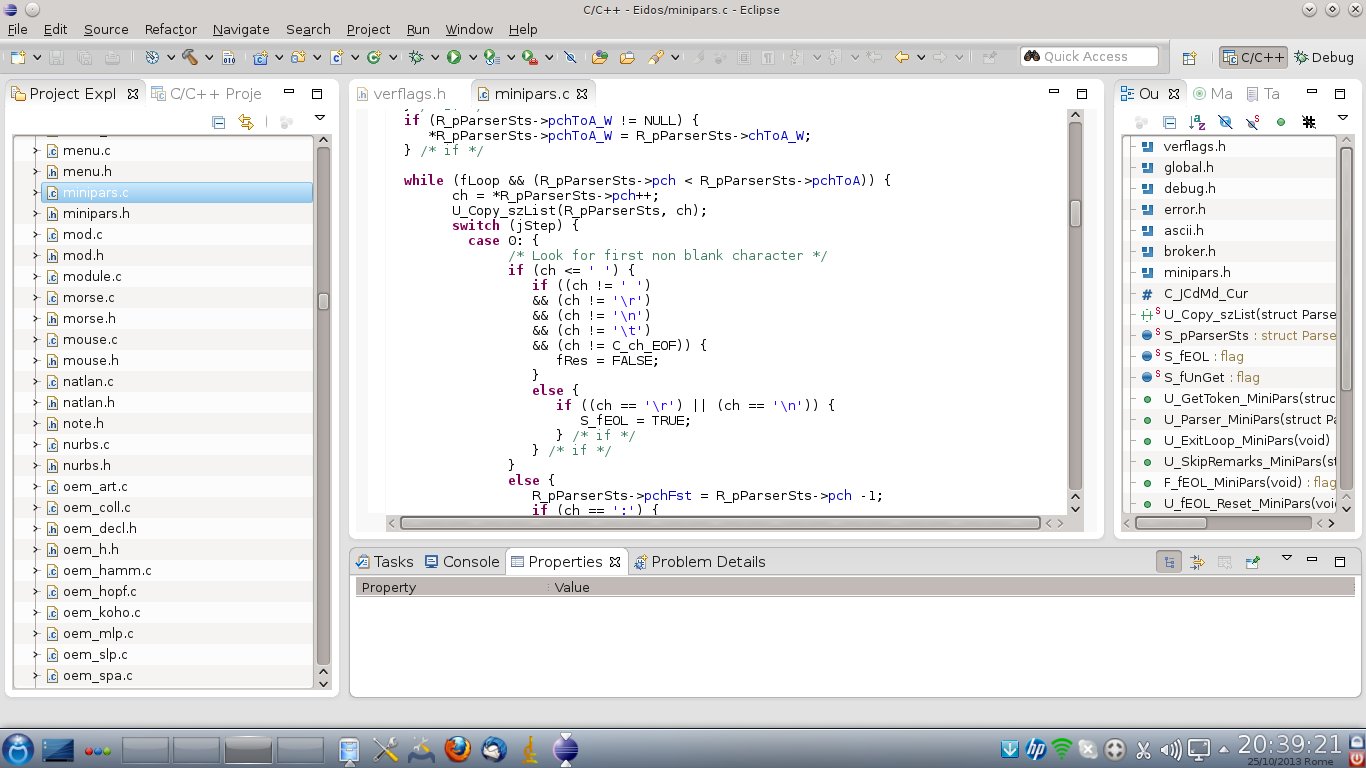
Task: Select oem_hamm.c in Project Explorer
Action: point(107,570)
